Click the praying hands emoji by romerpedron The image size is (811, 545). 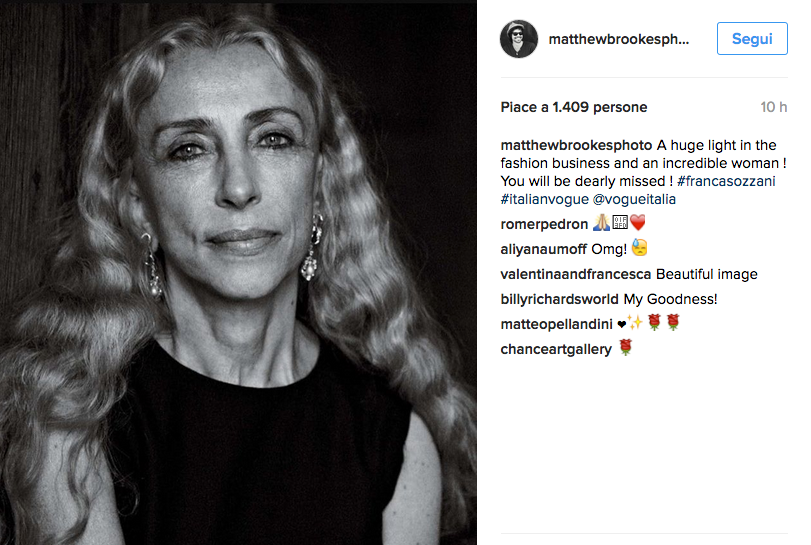[601, 224]
